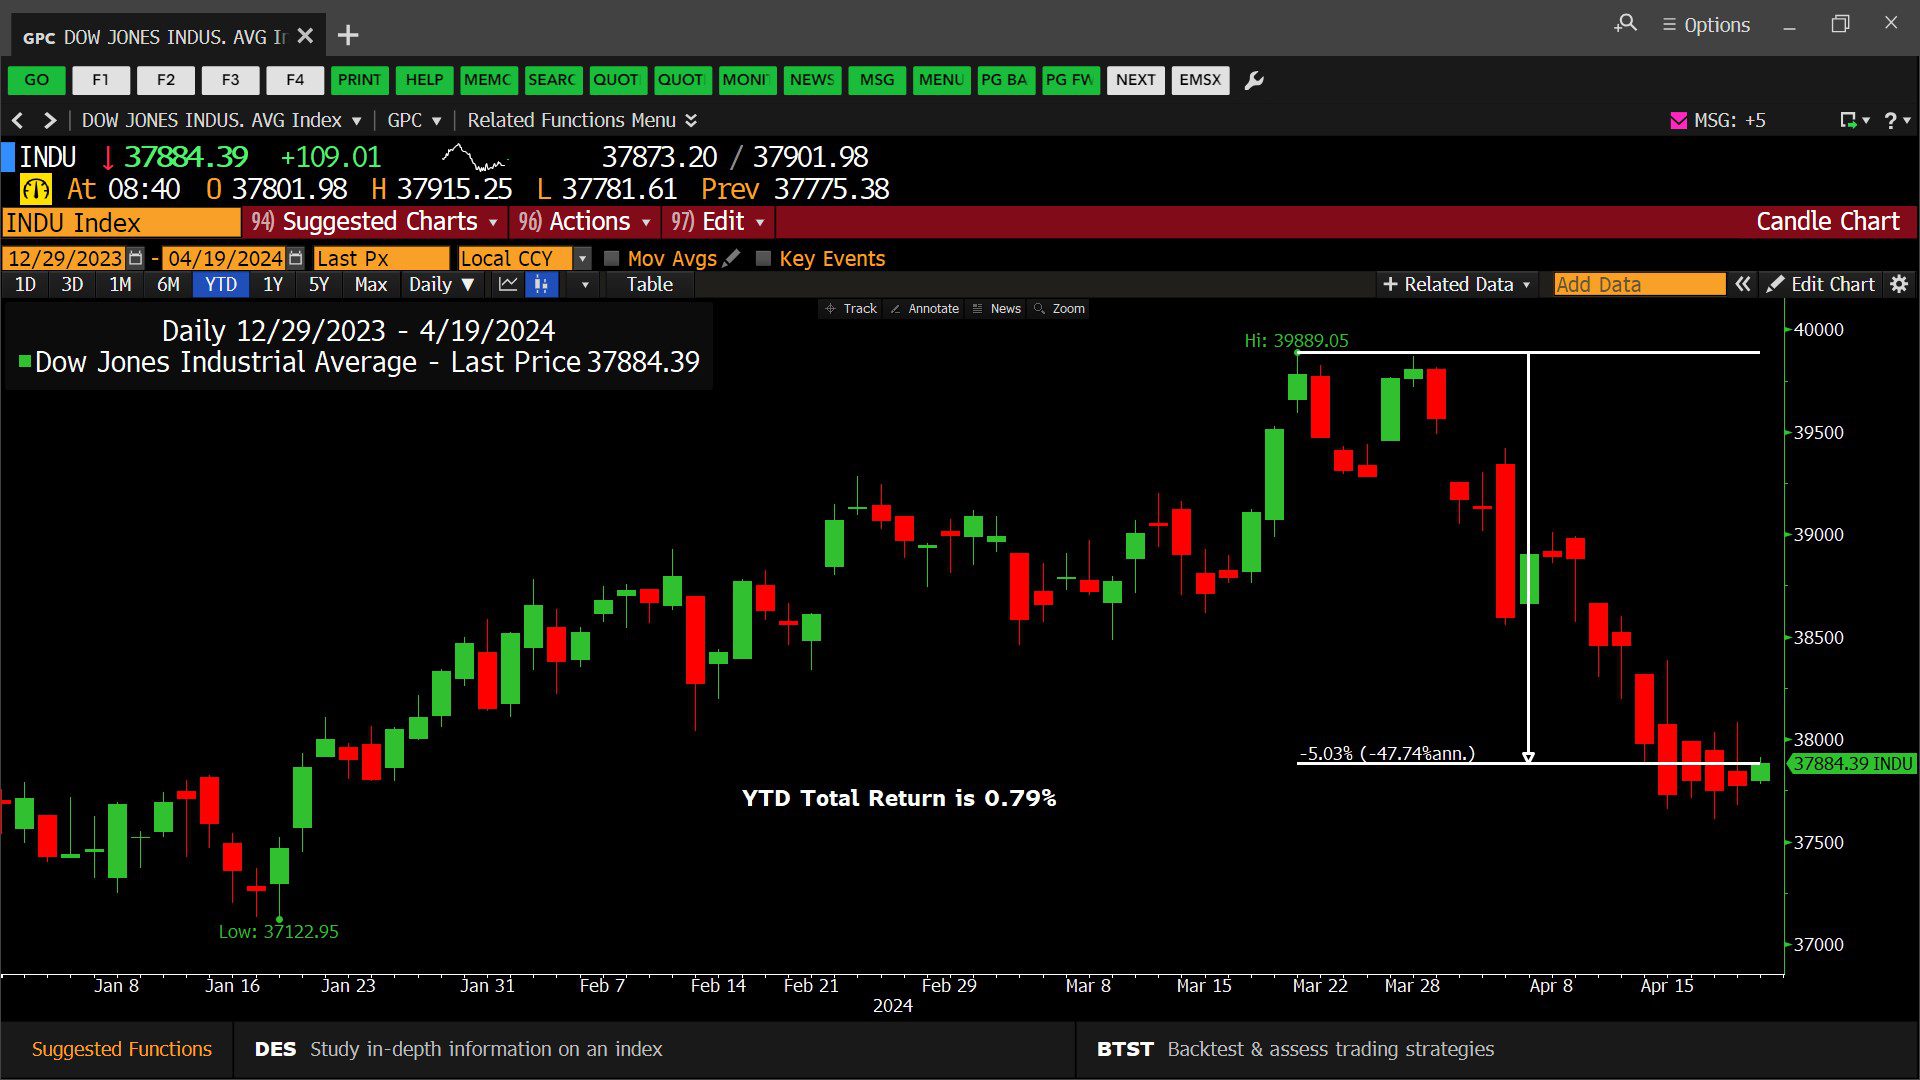Screen dimensions: 1920x1080
Task: Switch to the line chart icon
Action: coord(508,284)
